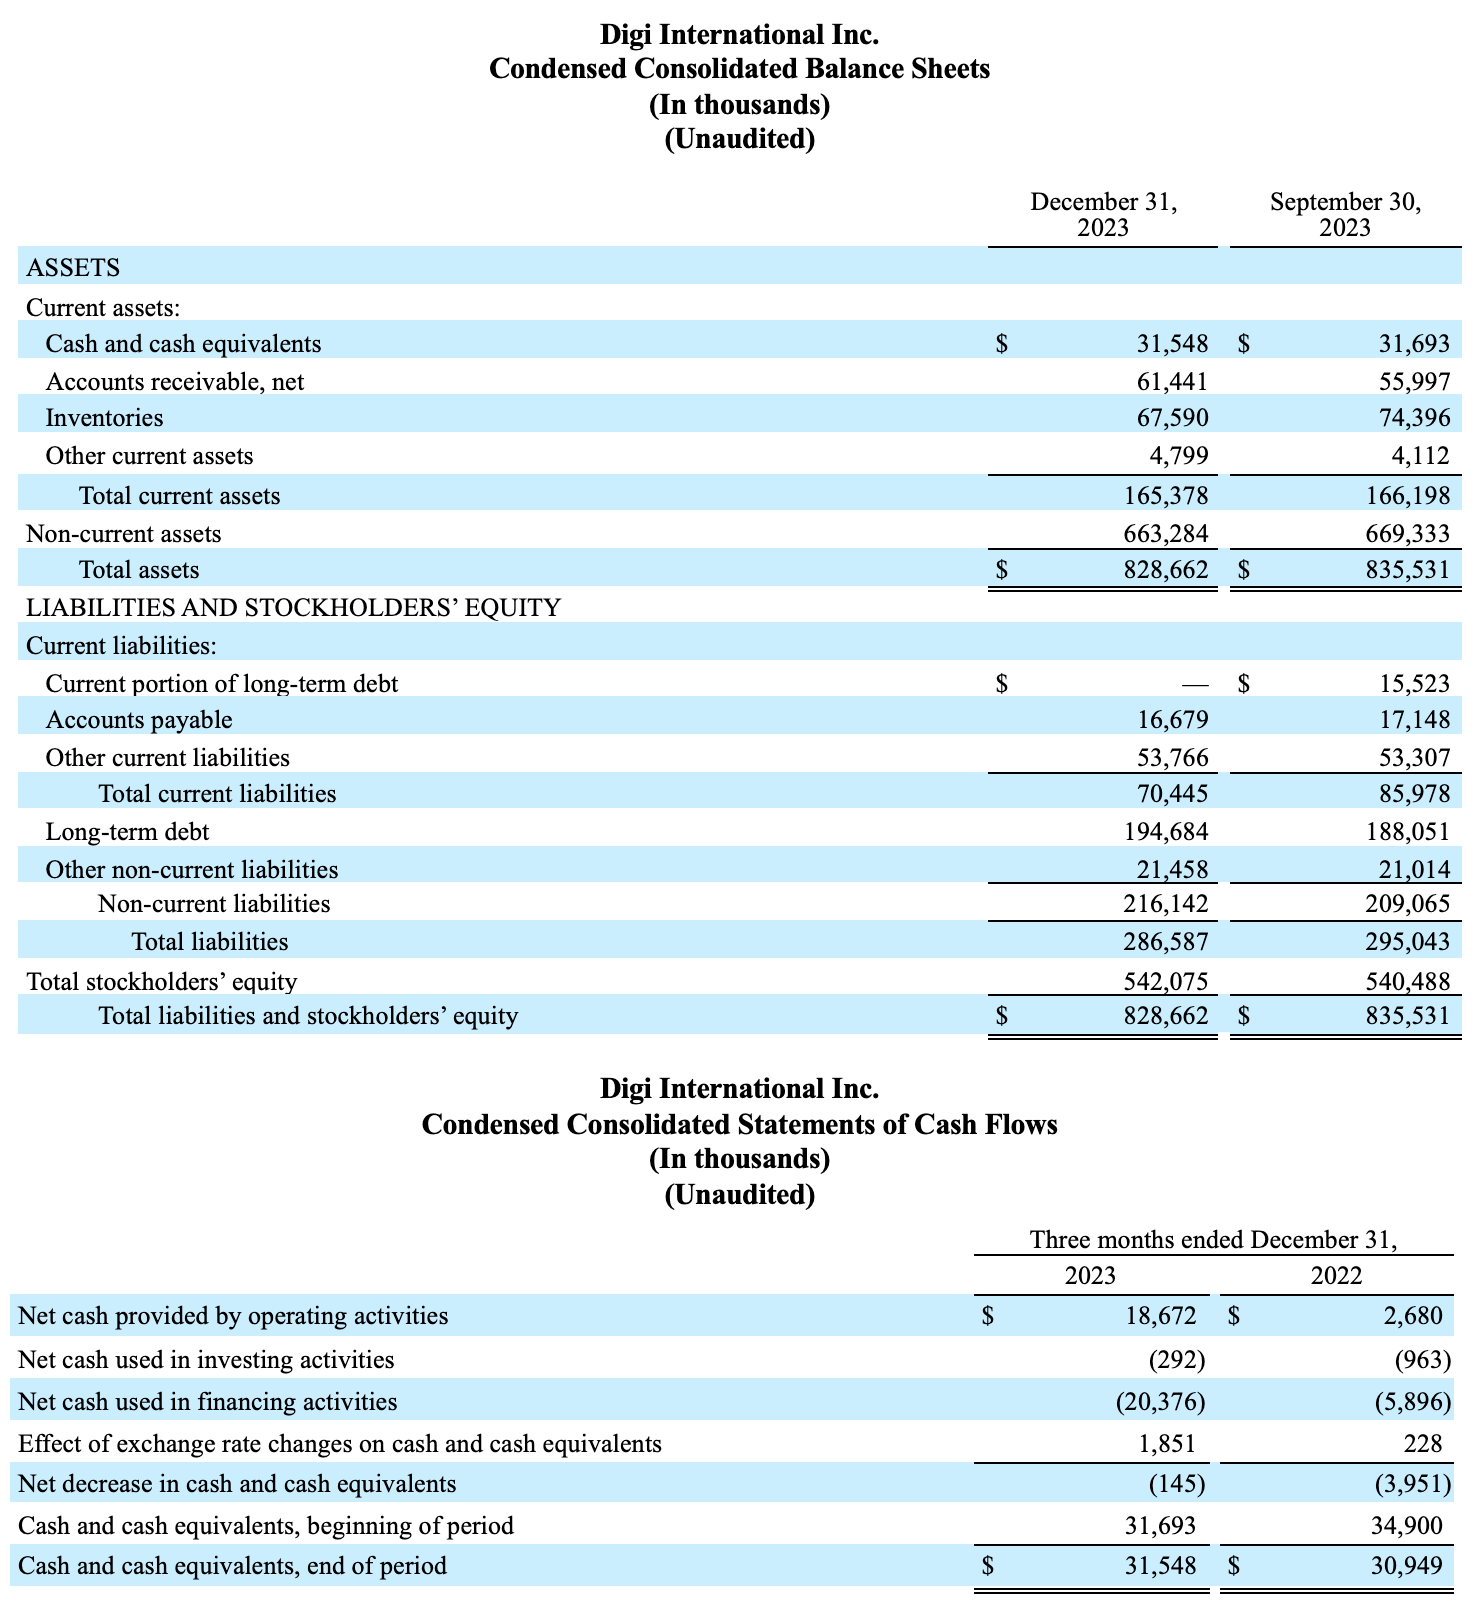Select 'Current portion of long-term debt' label

point(222,684)
